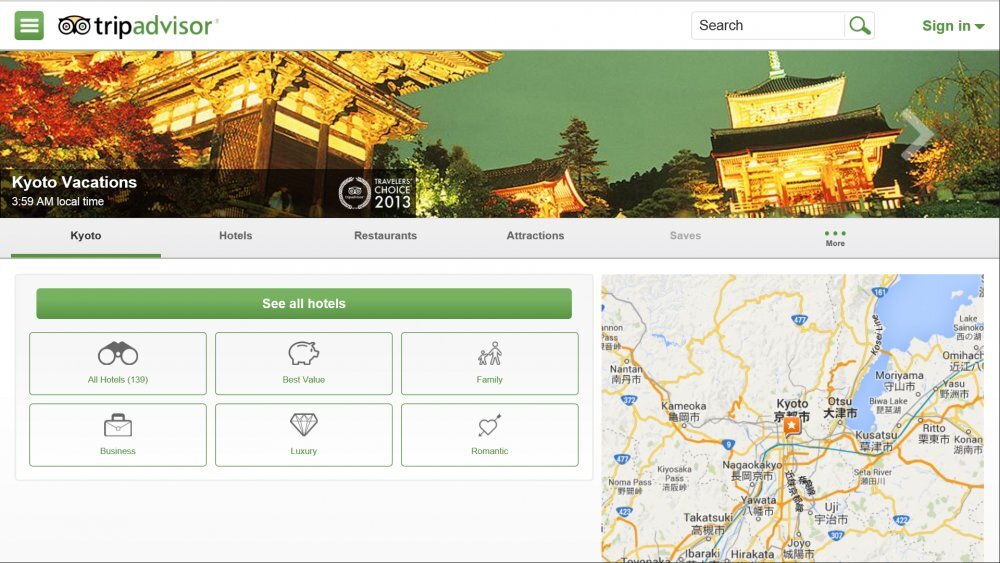Click the orange star map marker
This screenshot has height=563, width=1000.
[791, 425]
